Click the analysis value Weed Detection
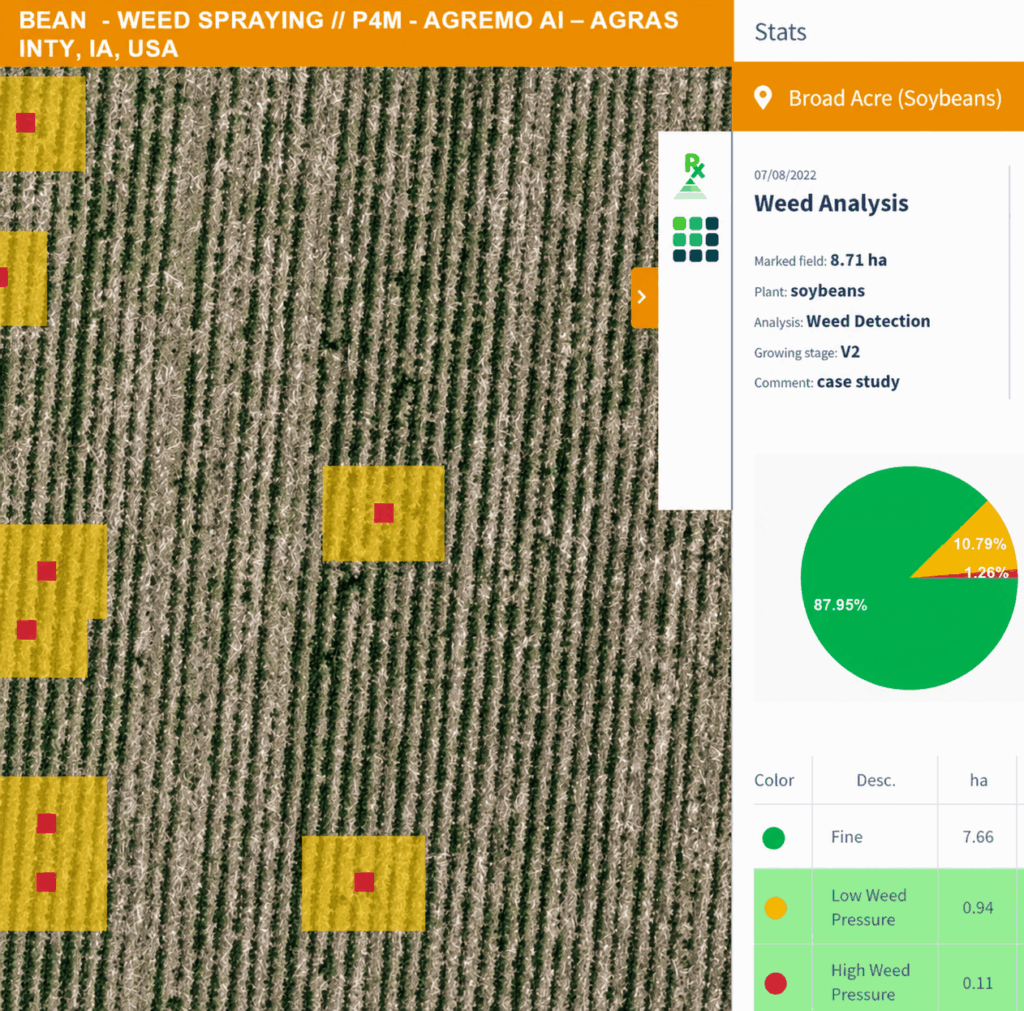Image resolution: width=1024 pixels, height=1011 pixels. coord(868,321)
